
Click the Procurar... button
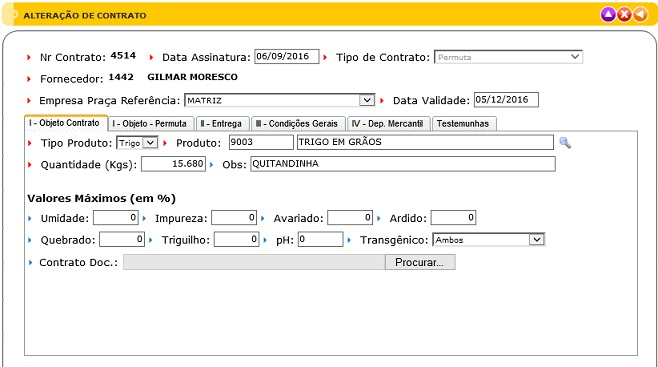420,262
